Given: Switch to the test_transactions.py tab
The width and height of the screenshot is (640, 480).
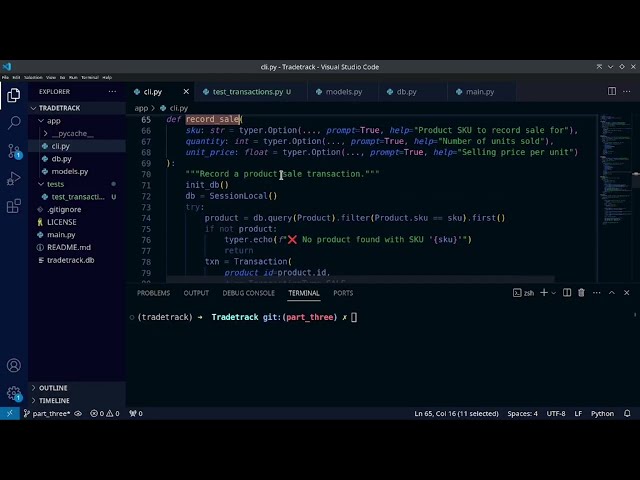Looking at the screenshot, I should tap(251, 92).
